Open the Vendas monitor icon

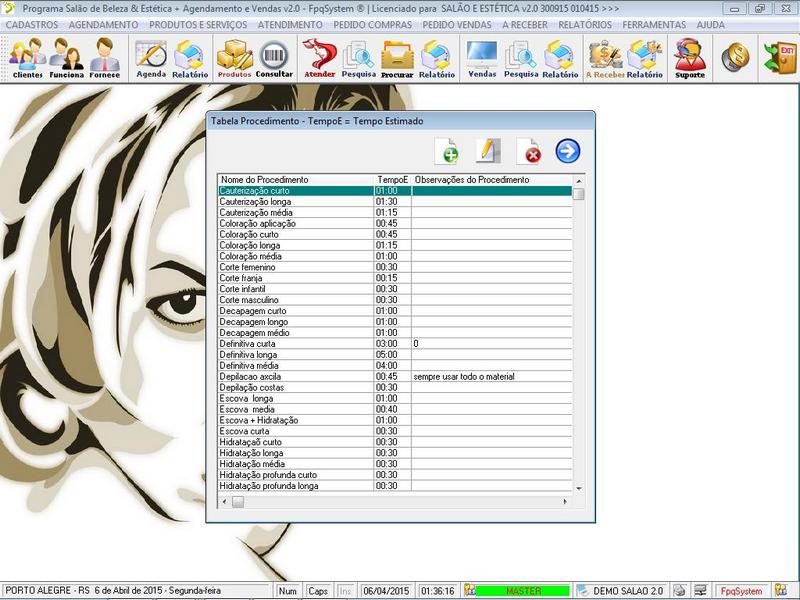pos(482,58)
